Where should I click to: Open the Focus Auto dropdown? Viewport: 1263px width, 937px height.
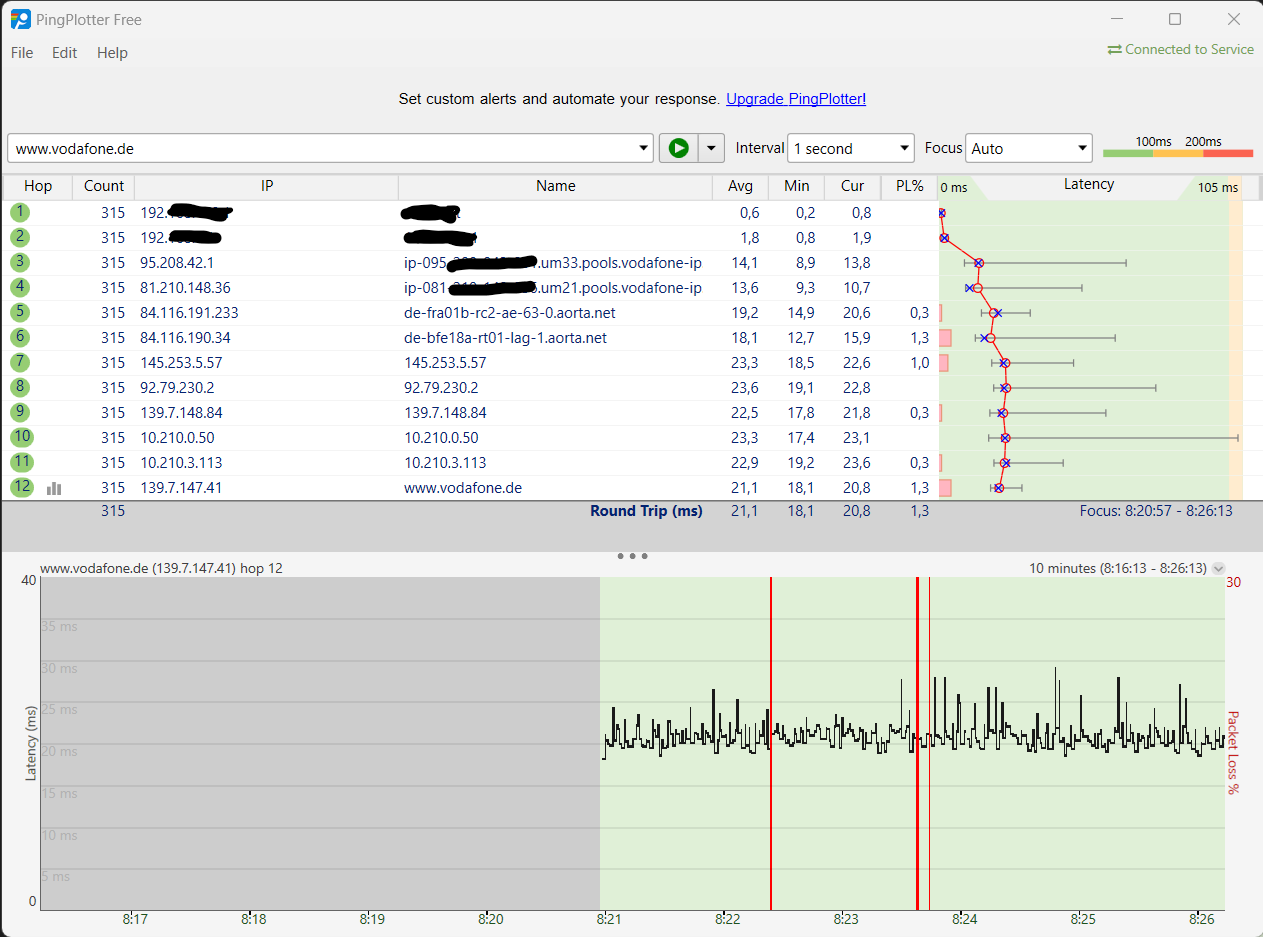1029,148
